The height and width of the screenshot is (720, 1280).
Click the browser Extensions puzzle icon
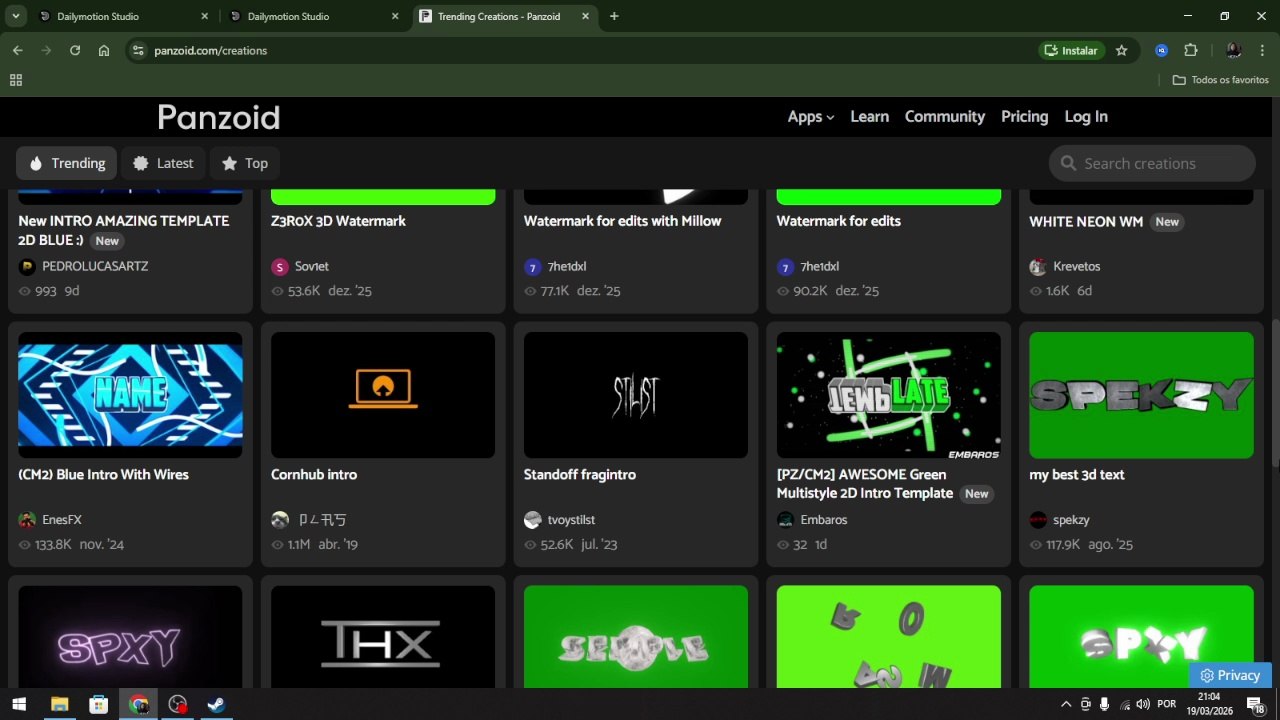pos(1190,50)
